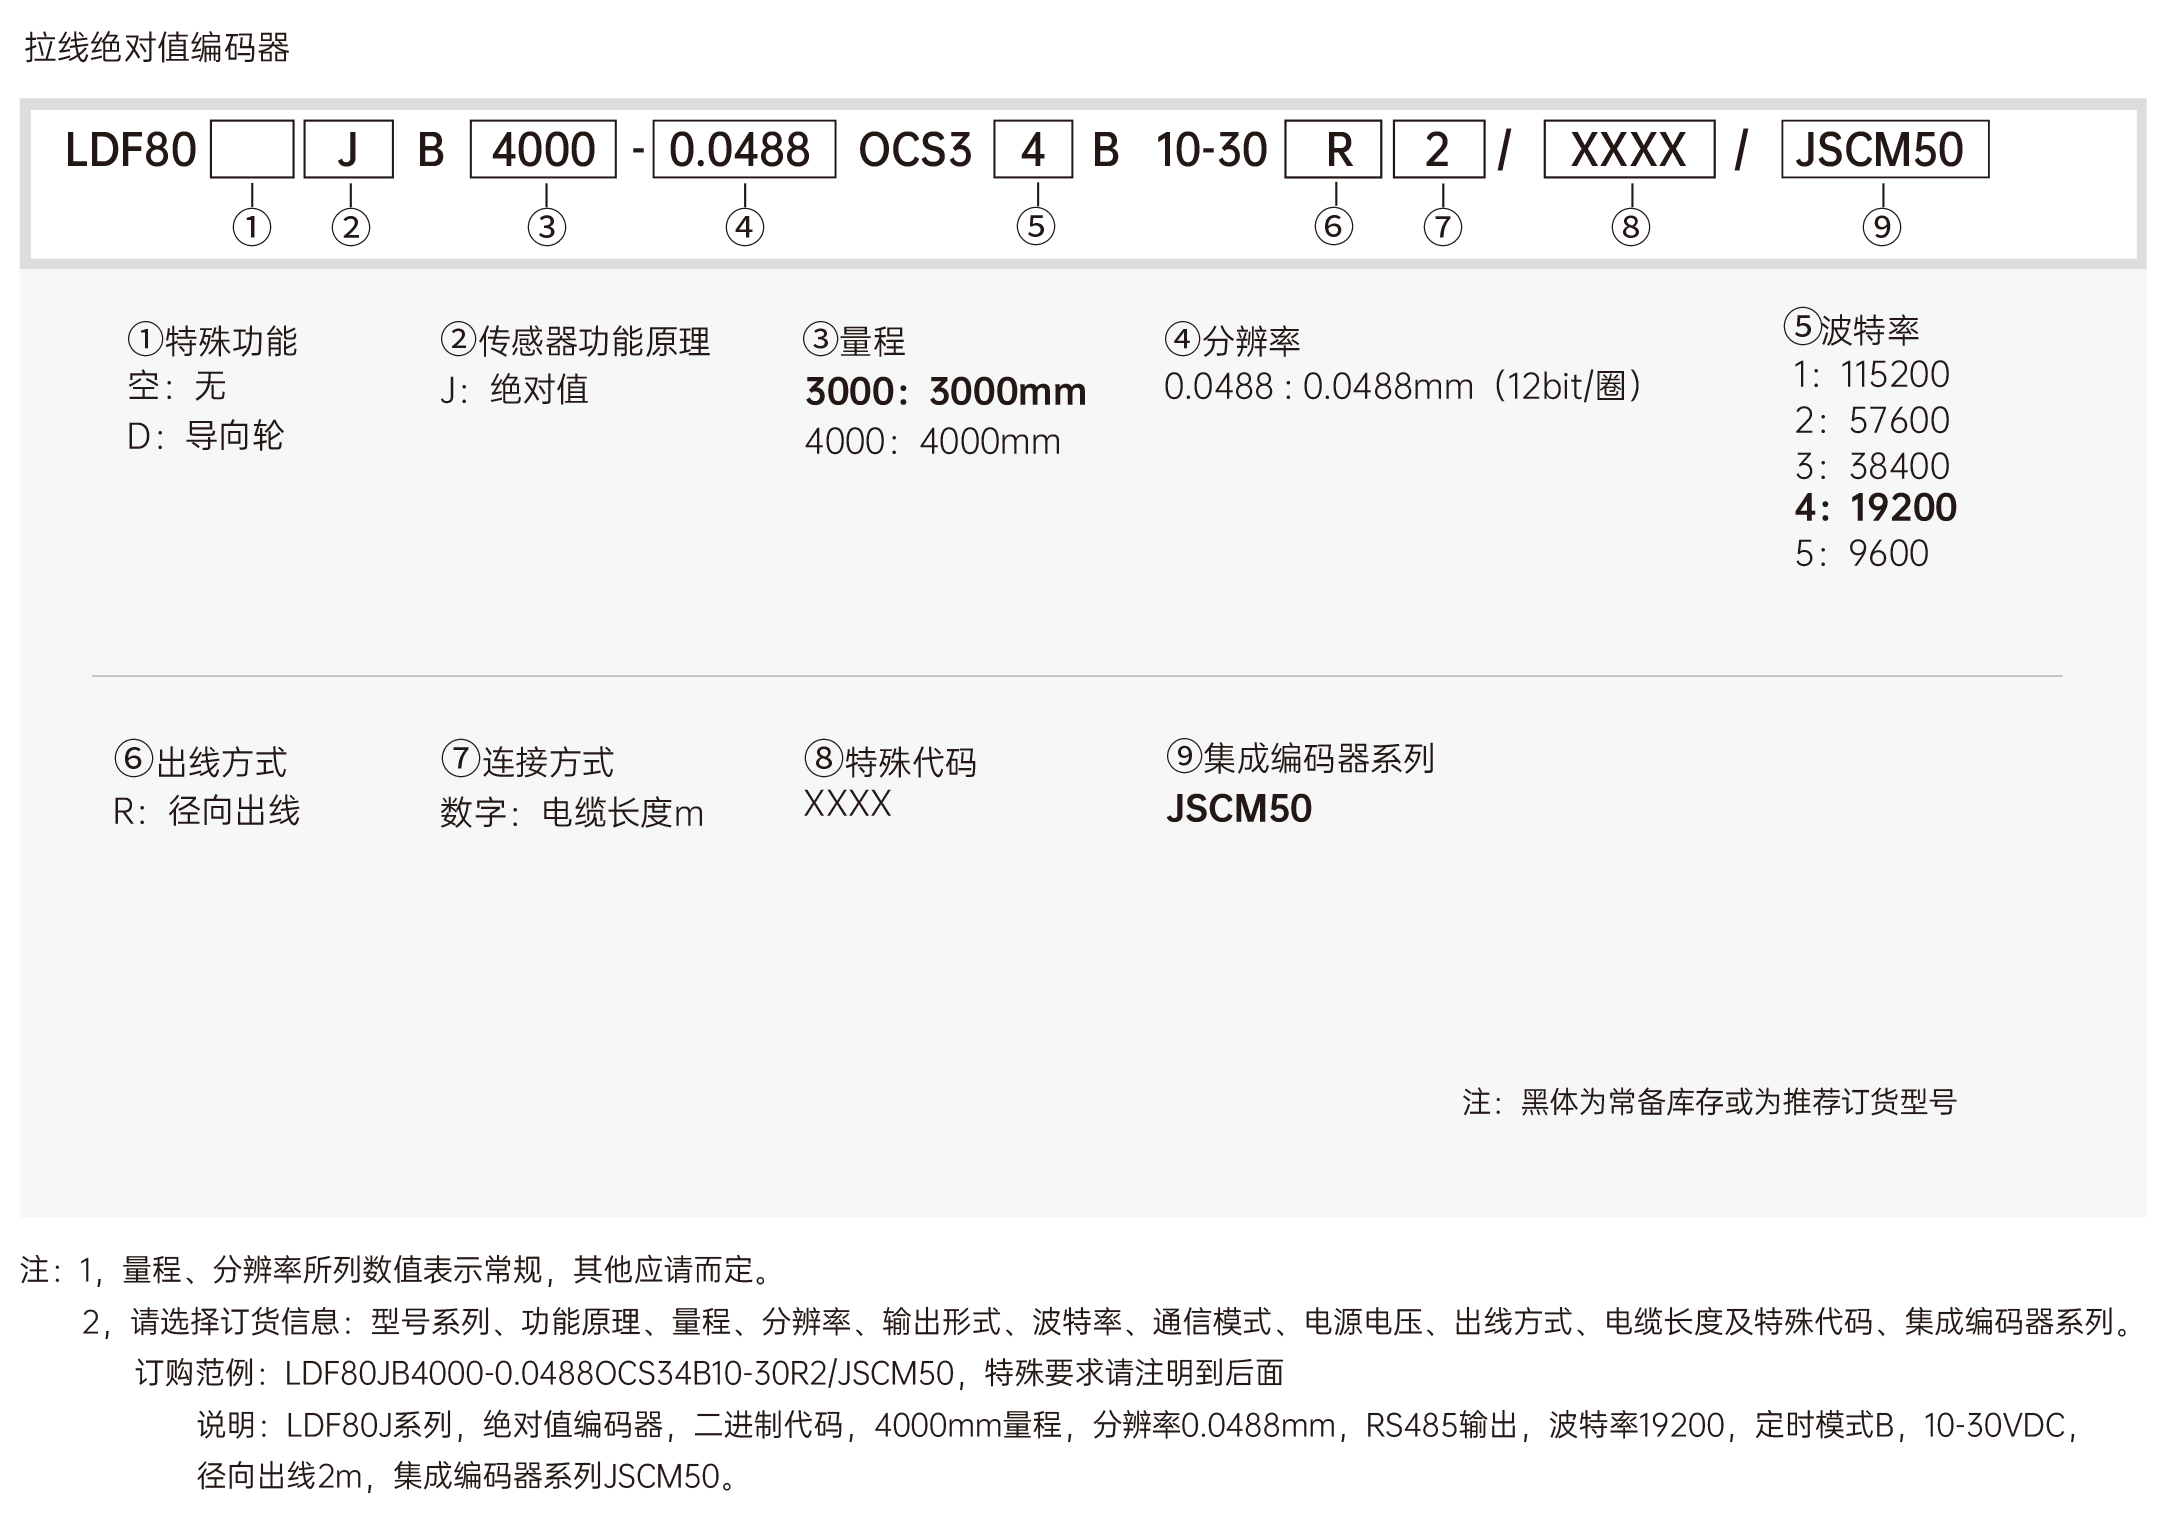The image size is (2171, 1520).
Task: Click the XXXX special code box
Action: tap(1629, 150)
